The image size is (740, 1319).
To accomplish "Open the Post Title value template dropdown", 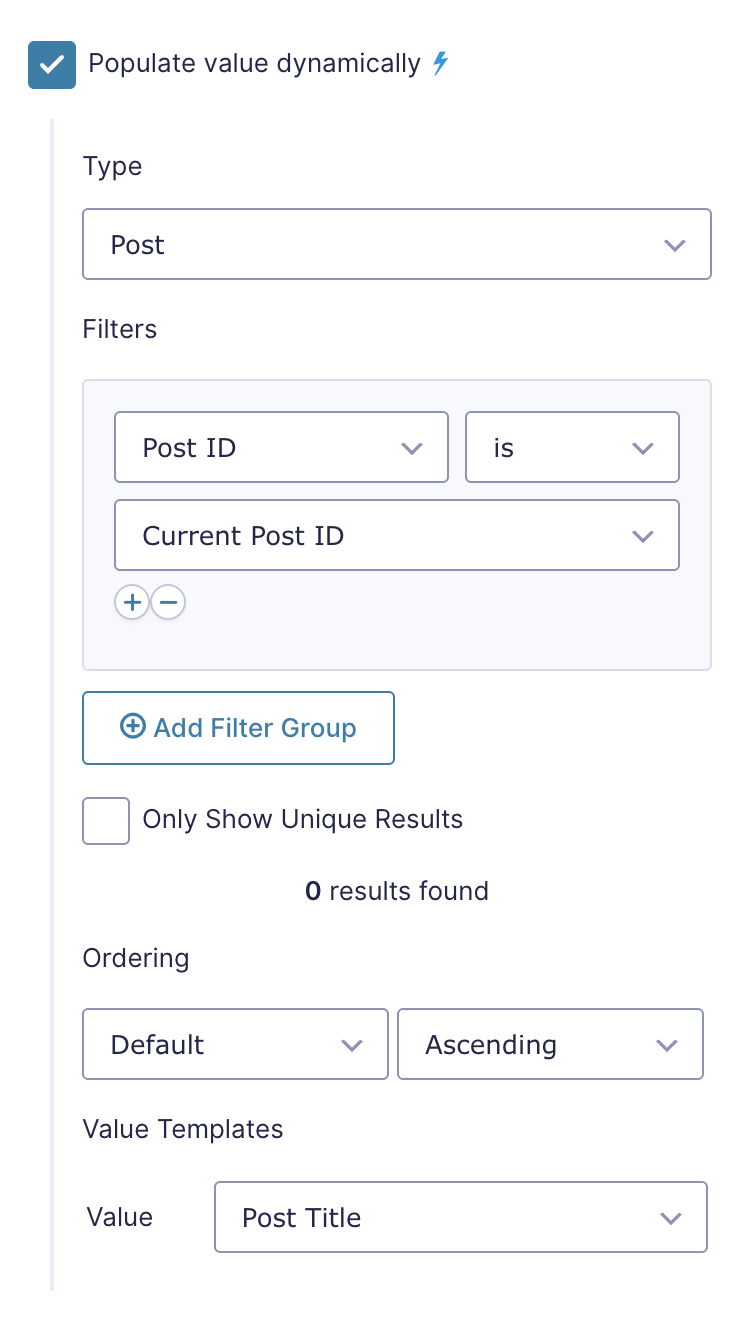I will [461, 1217].
